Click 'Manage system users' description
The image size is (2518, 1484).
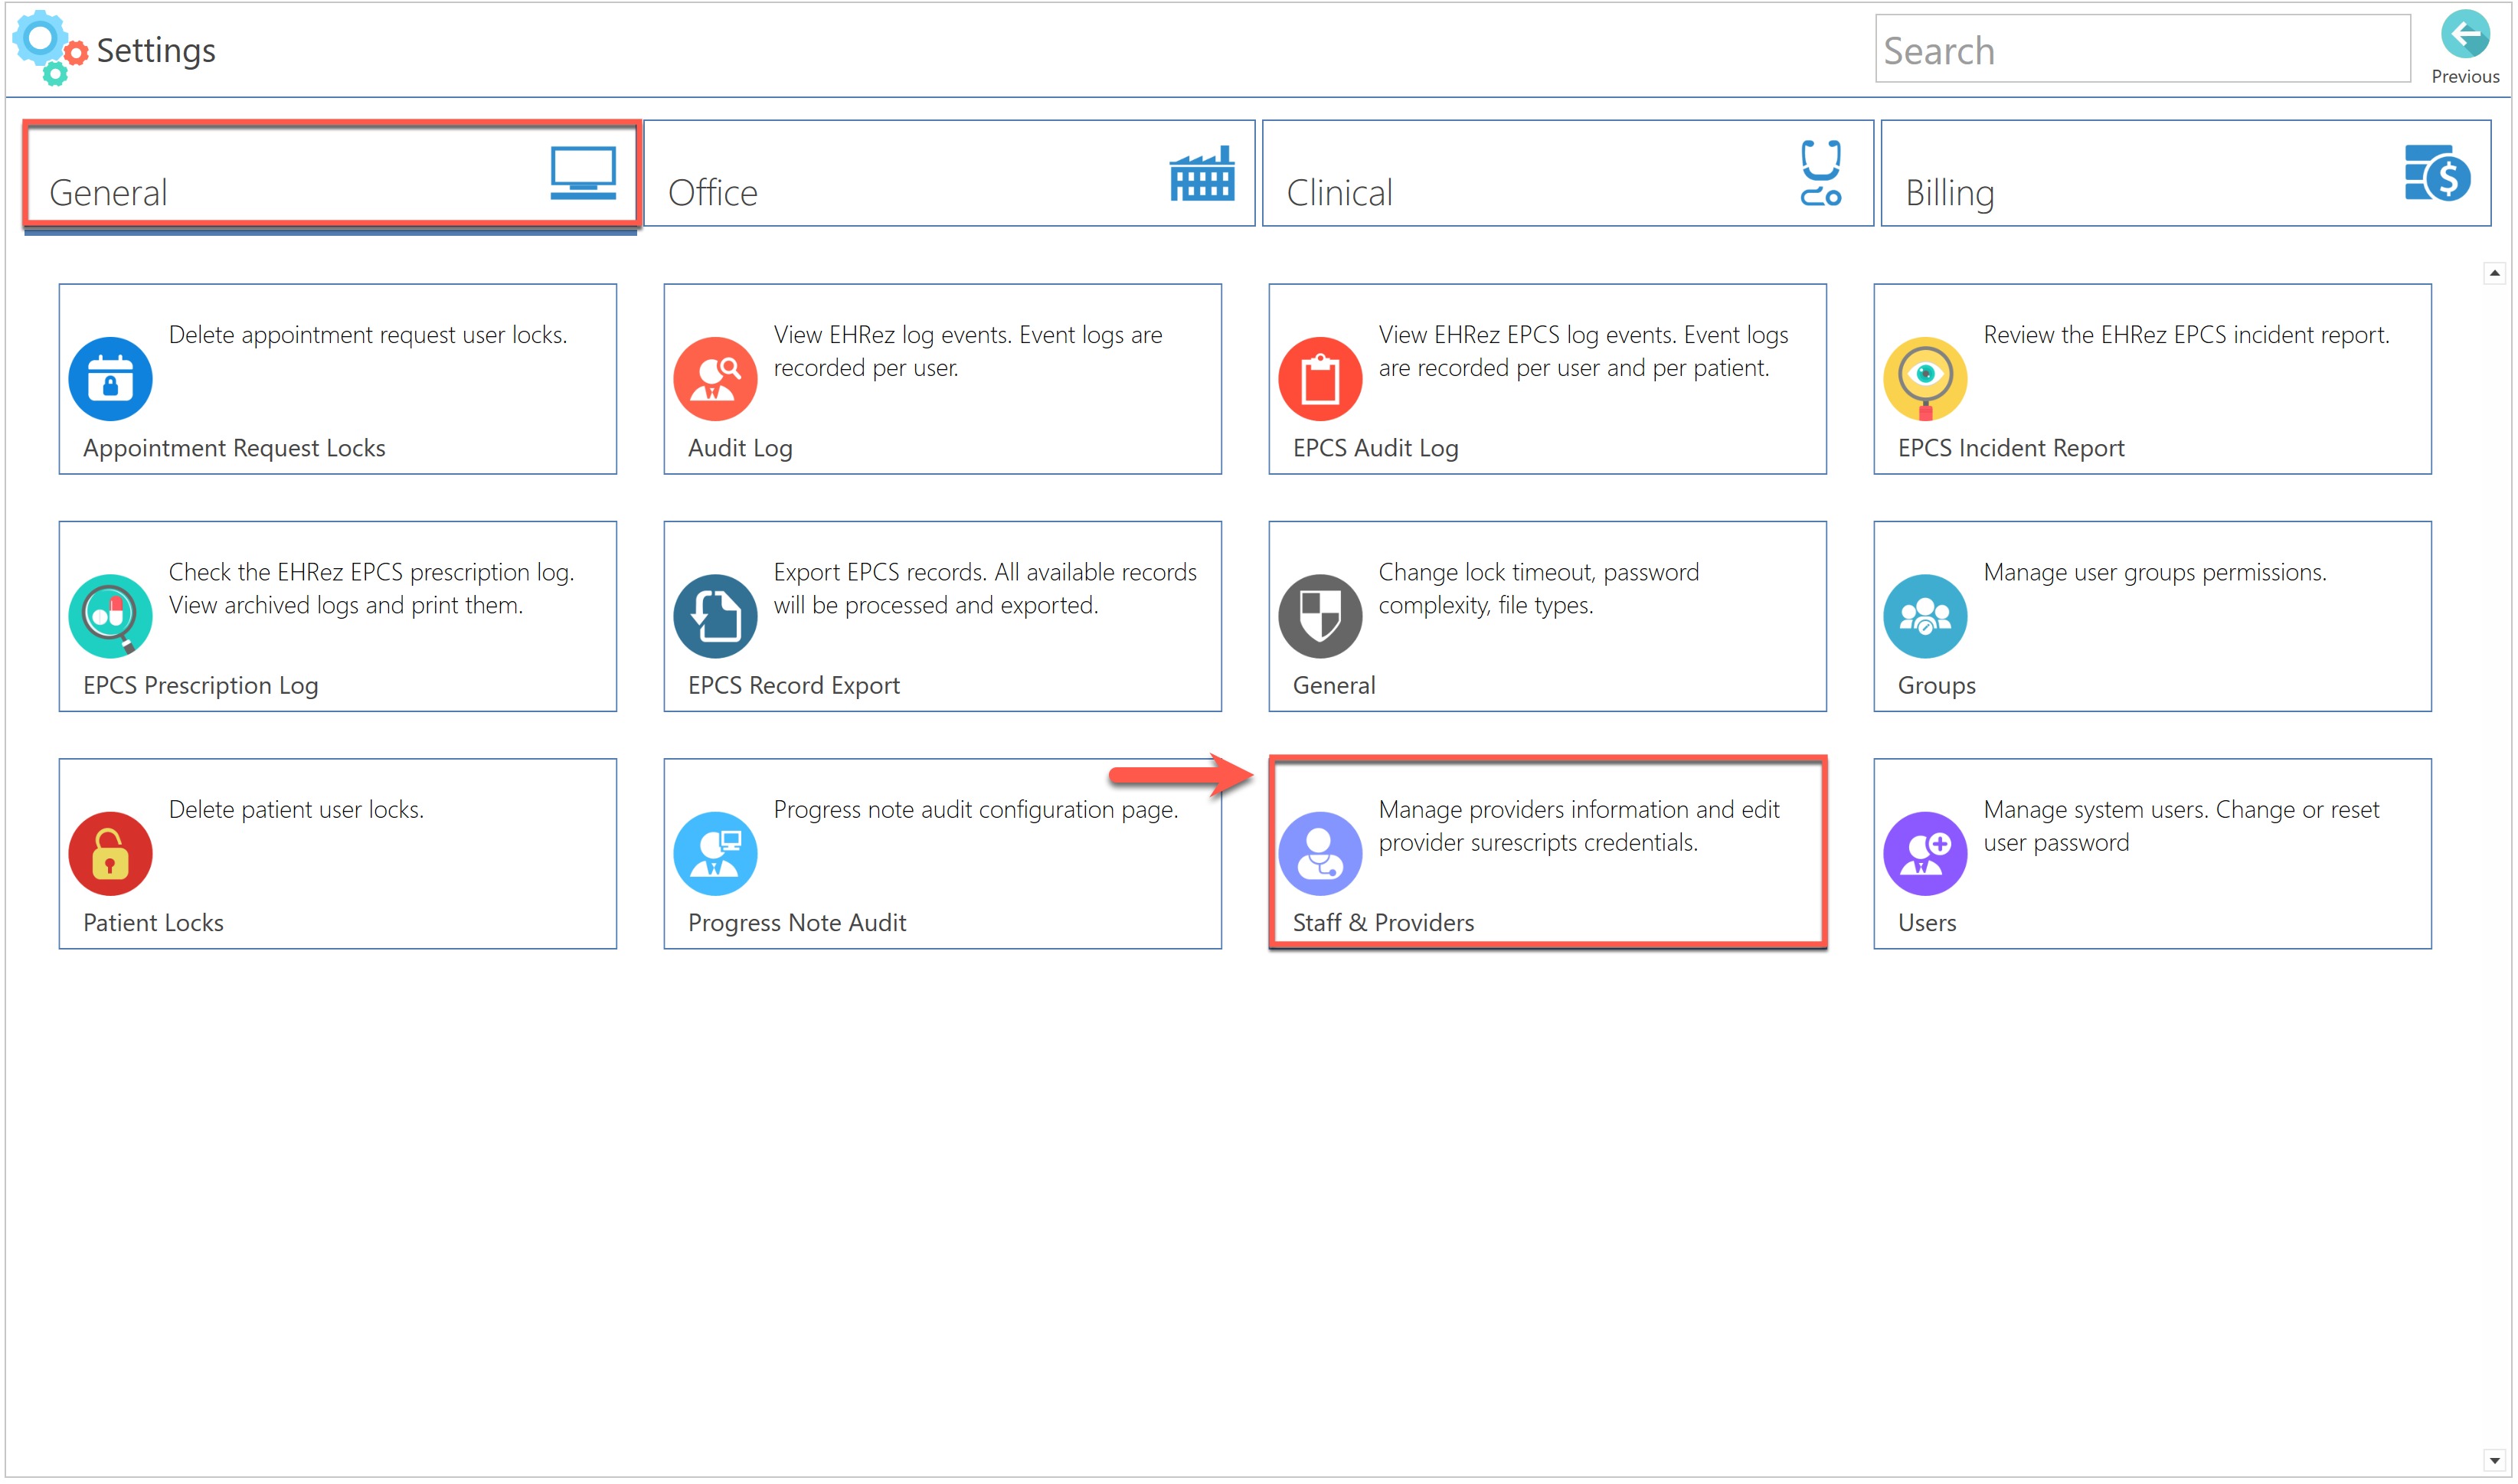2181,825
